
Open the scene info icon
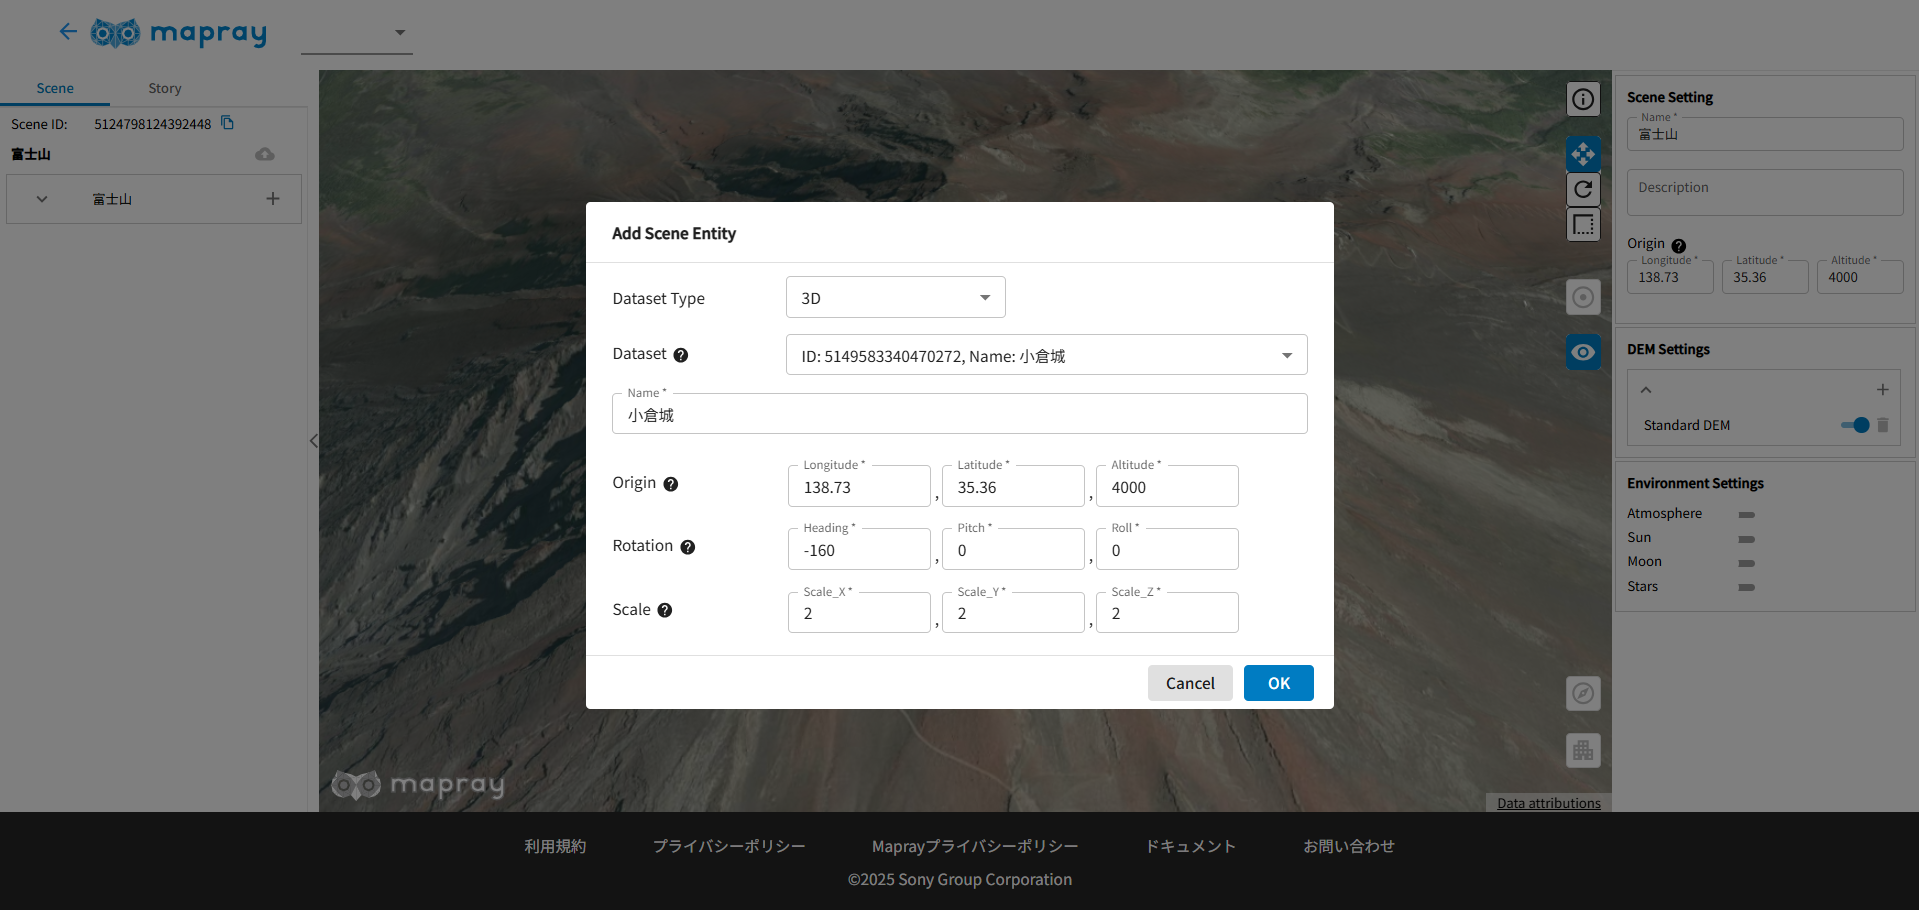coord(1582,99)
